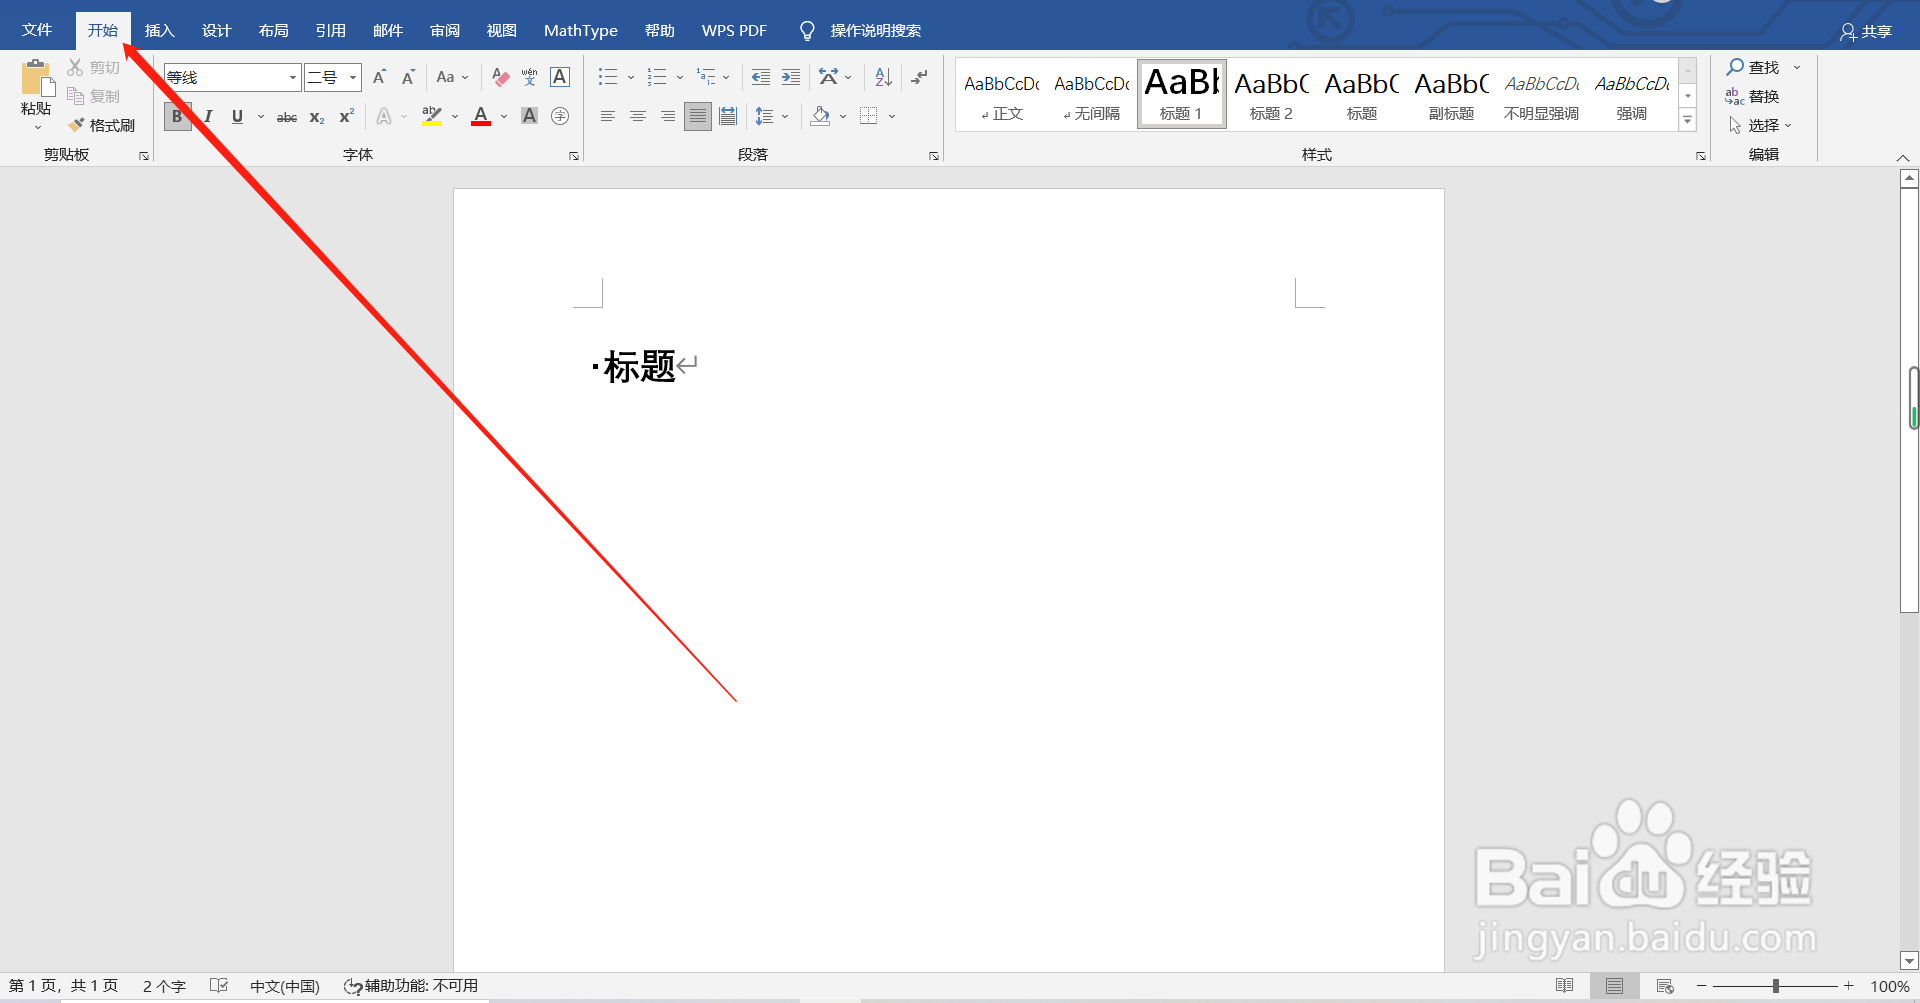Screen dimensions: 1920x1003
Task: Switch to Web Layout view in status bar
Action: (1665, 986)
